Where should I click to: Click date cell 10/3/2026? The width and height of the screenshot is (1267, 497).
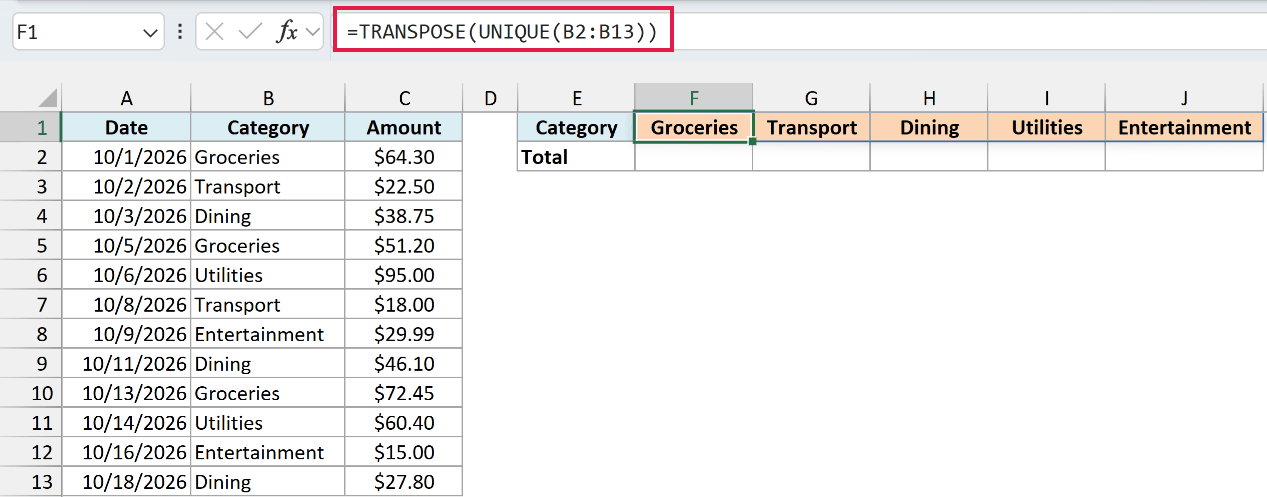click(x=126, y=216)
